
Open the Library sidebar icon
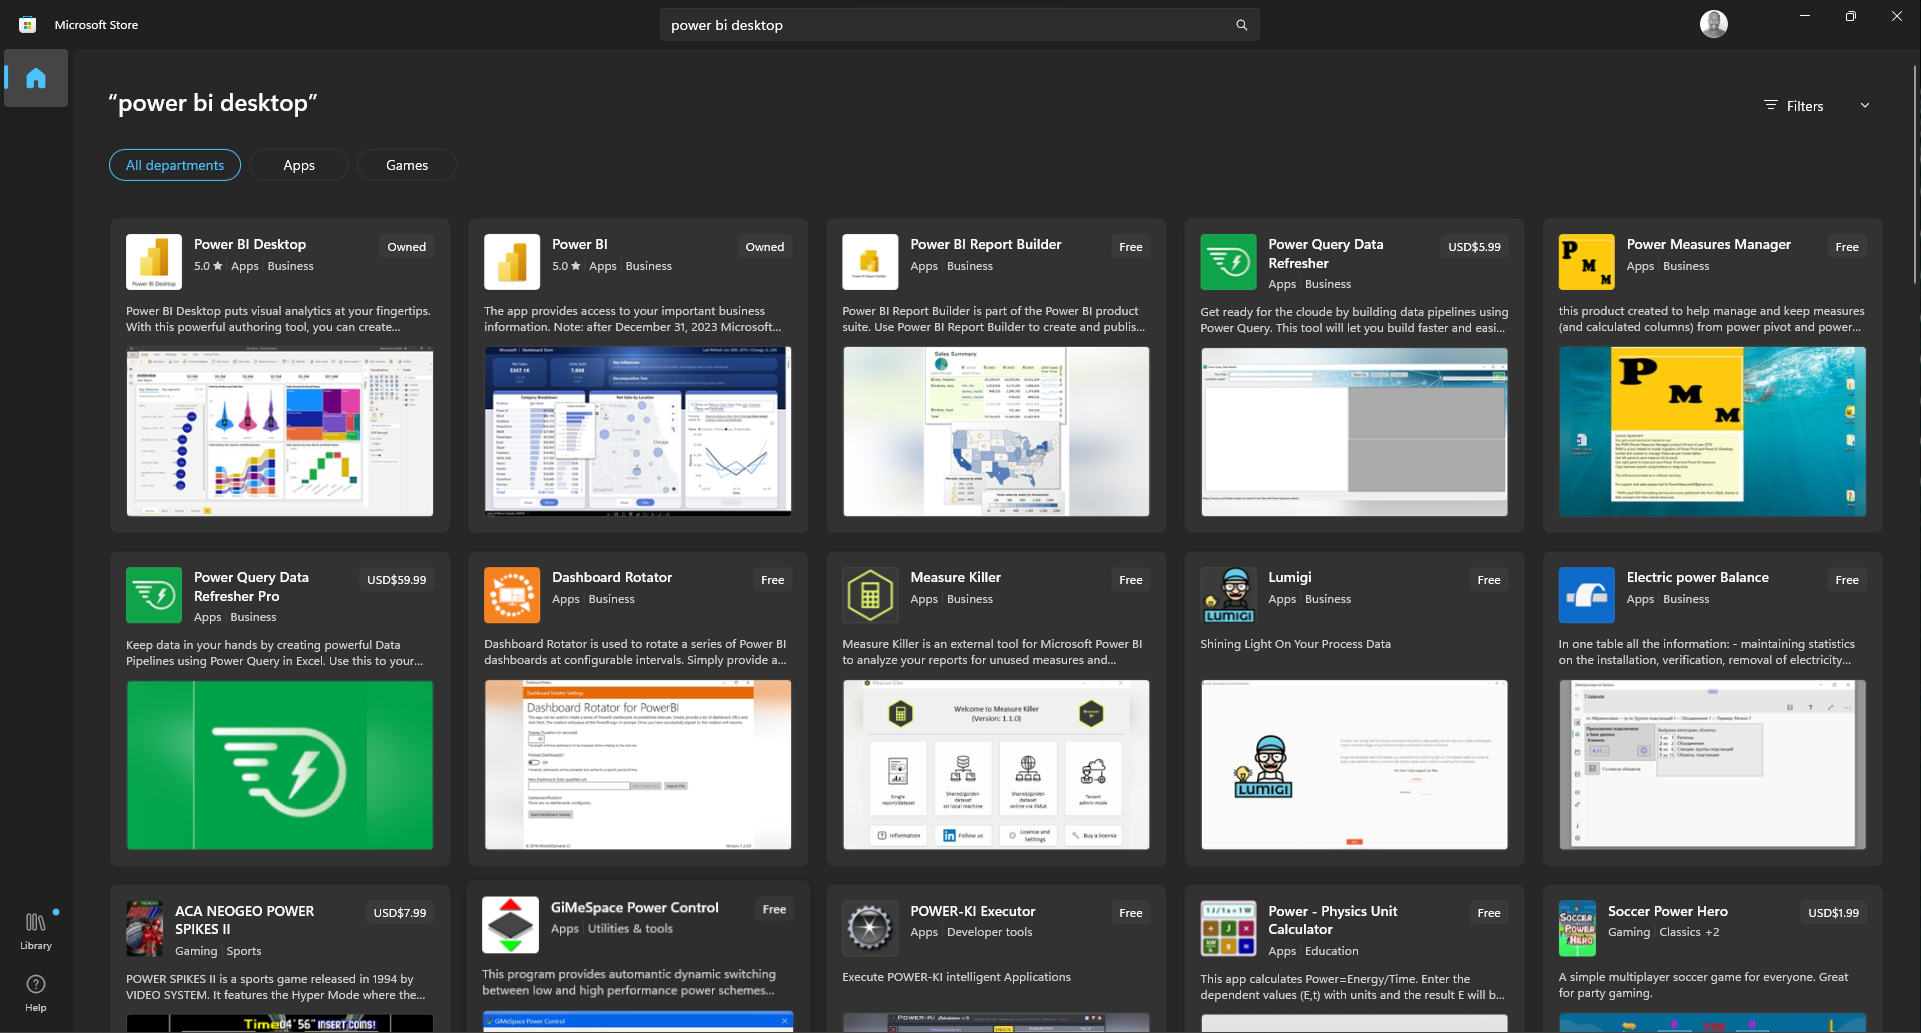(36, 930)
